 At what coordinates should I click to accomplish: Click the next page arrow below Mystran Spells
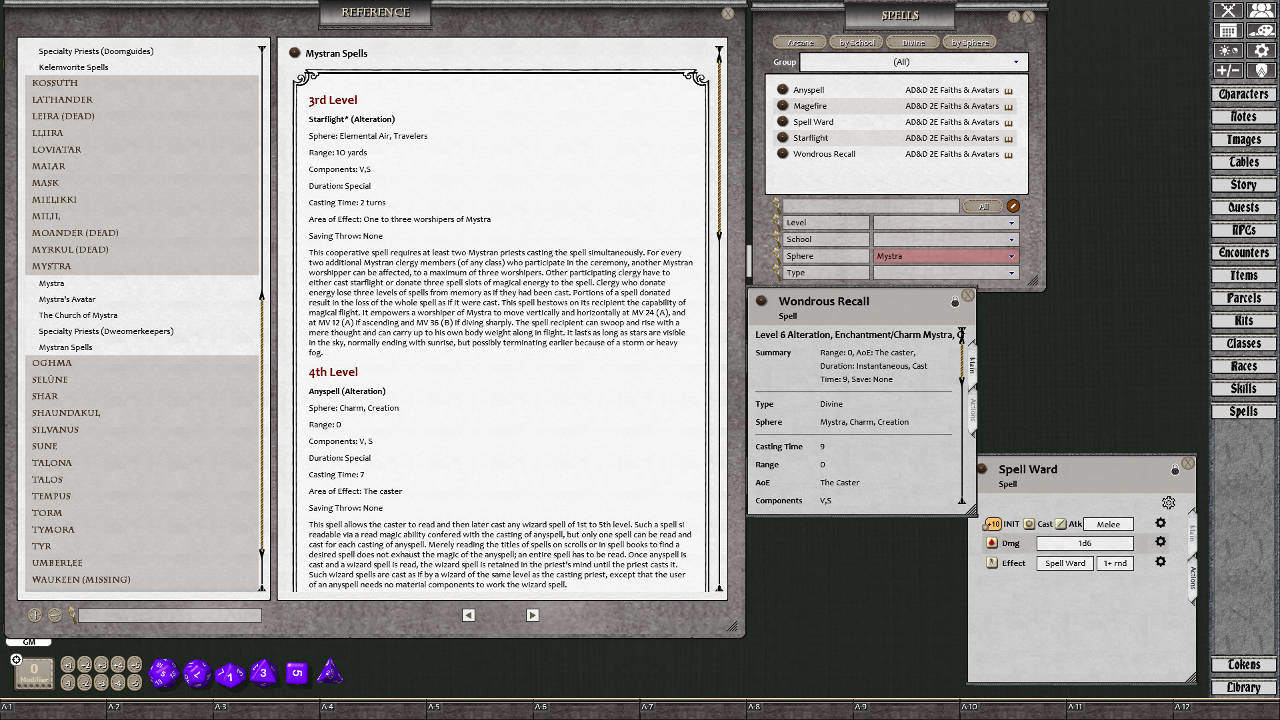532,615
